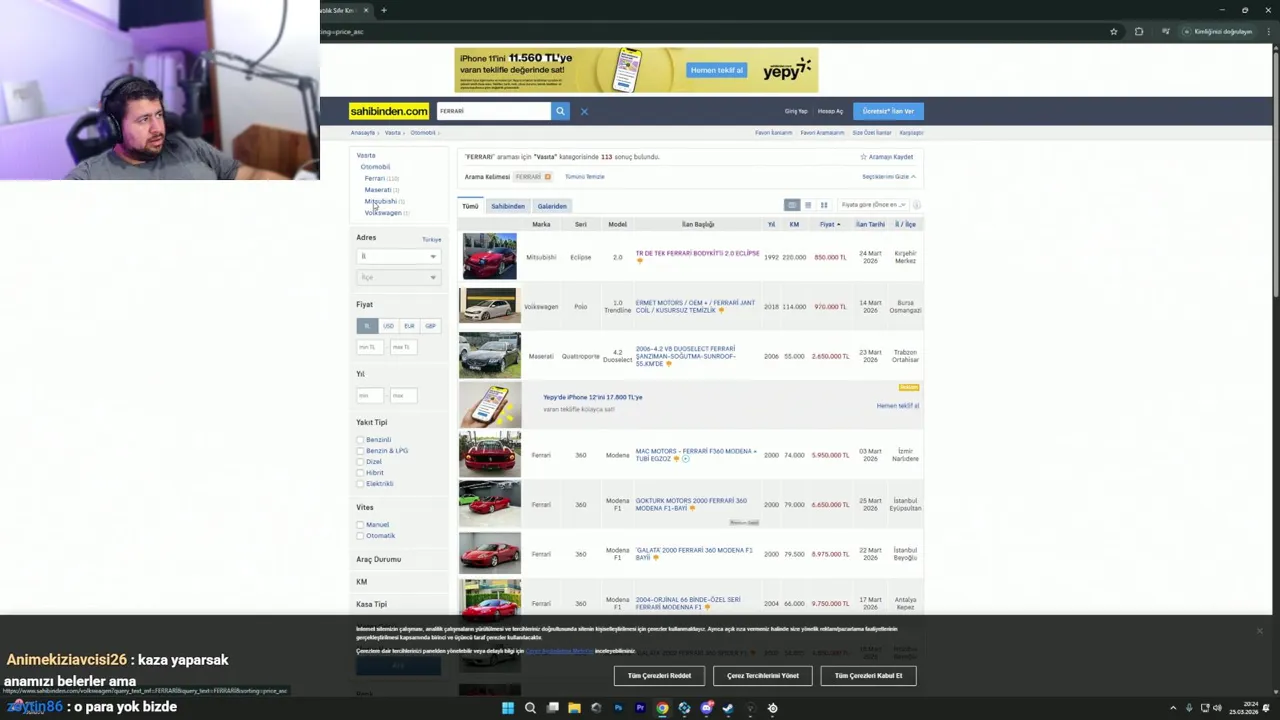Open Windows Start menu

pyautogui.click(x=508, y=708)
